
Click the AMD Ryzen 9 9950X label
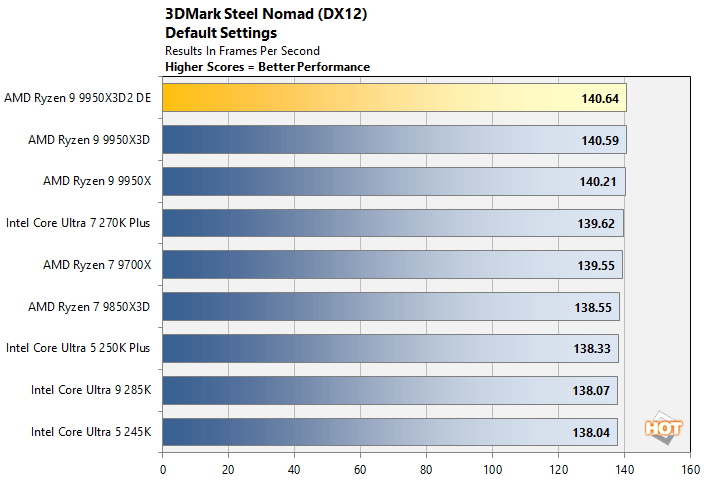pyautogui.click(x=97, y=181)
